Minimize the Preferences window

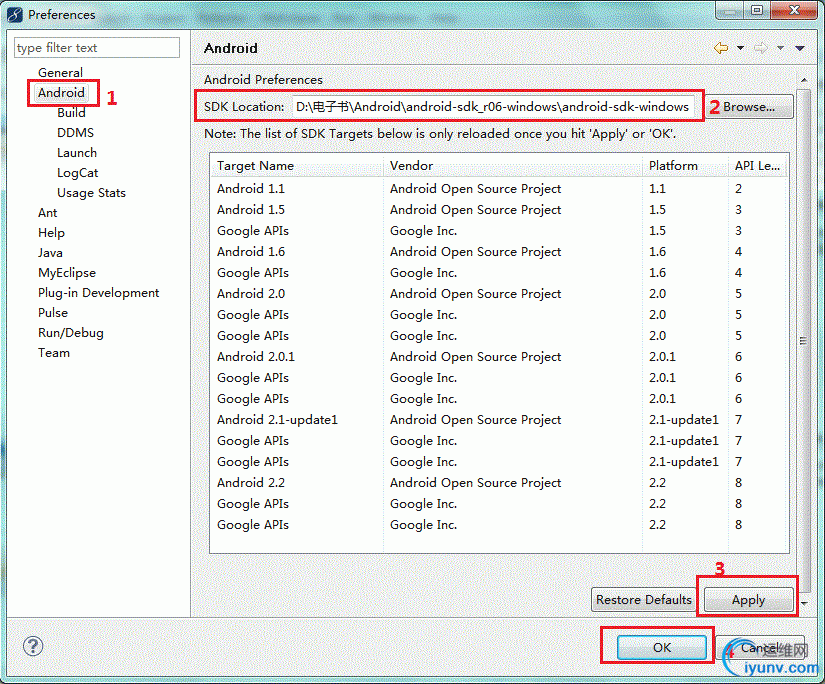pos(729,11)
